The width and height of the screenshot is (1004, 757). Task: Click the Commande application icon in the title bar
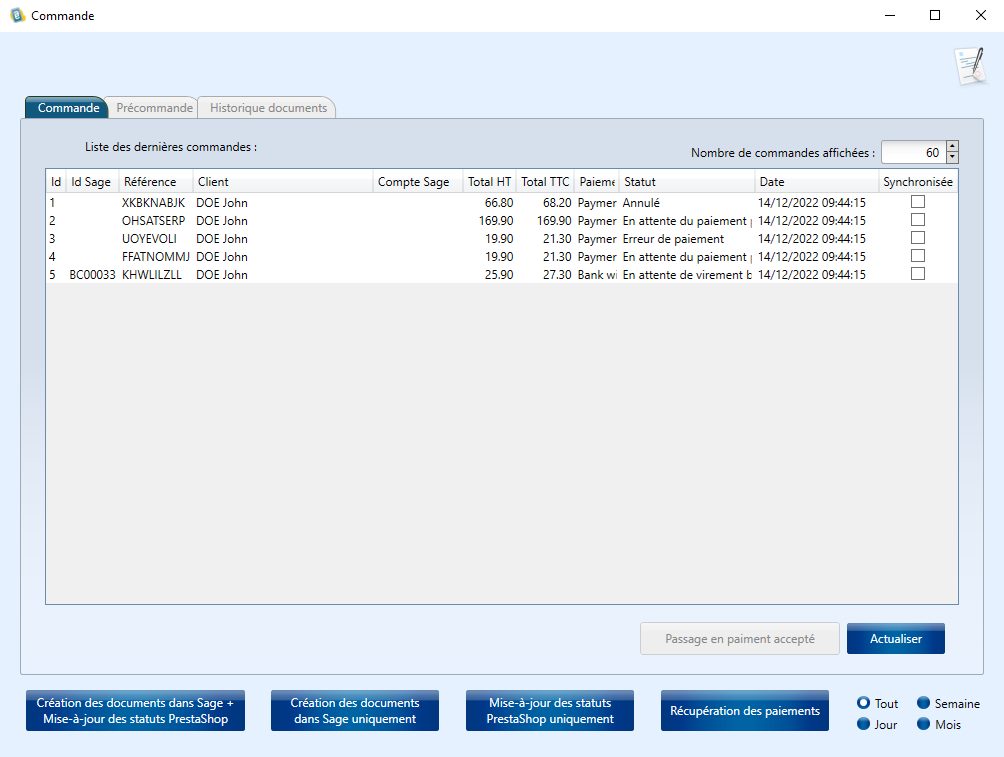point(15,15)
